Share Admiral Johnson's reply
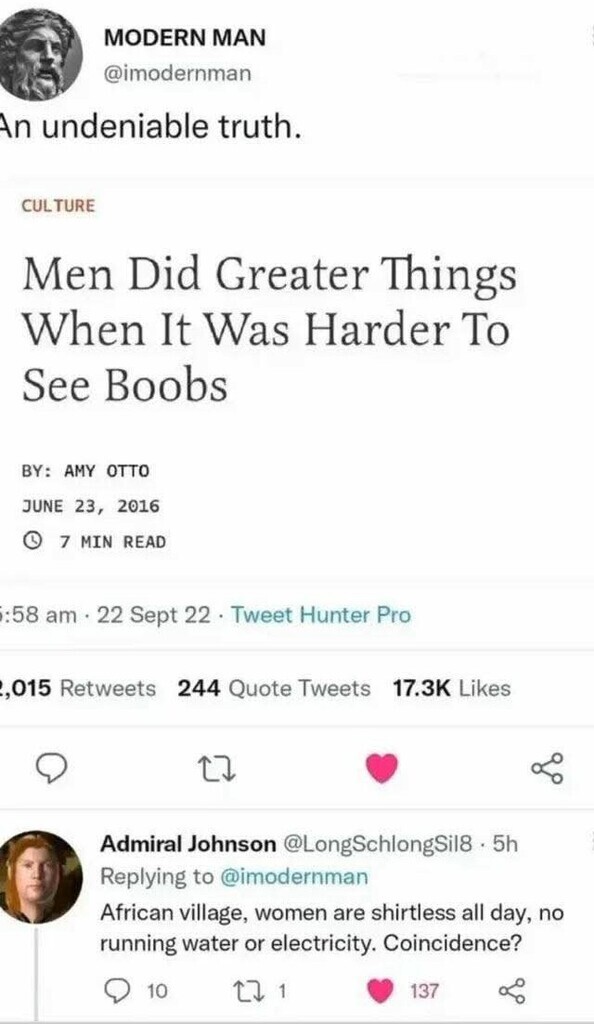Image resolution: width=594 pixels, height=1024 pixels. pyautogui.click(x=510, y=991)
